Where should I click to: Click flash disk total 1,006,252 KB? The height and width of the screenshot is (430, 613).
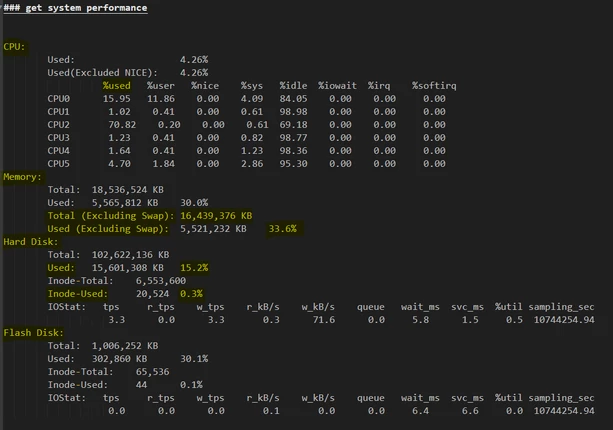125,346
